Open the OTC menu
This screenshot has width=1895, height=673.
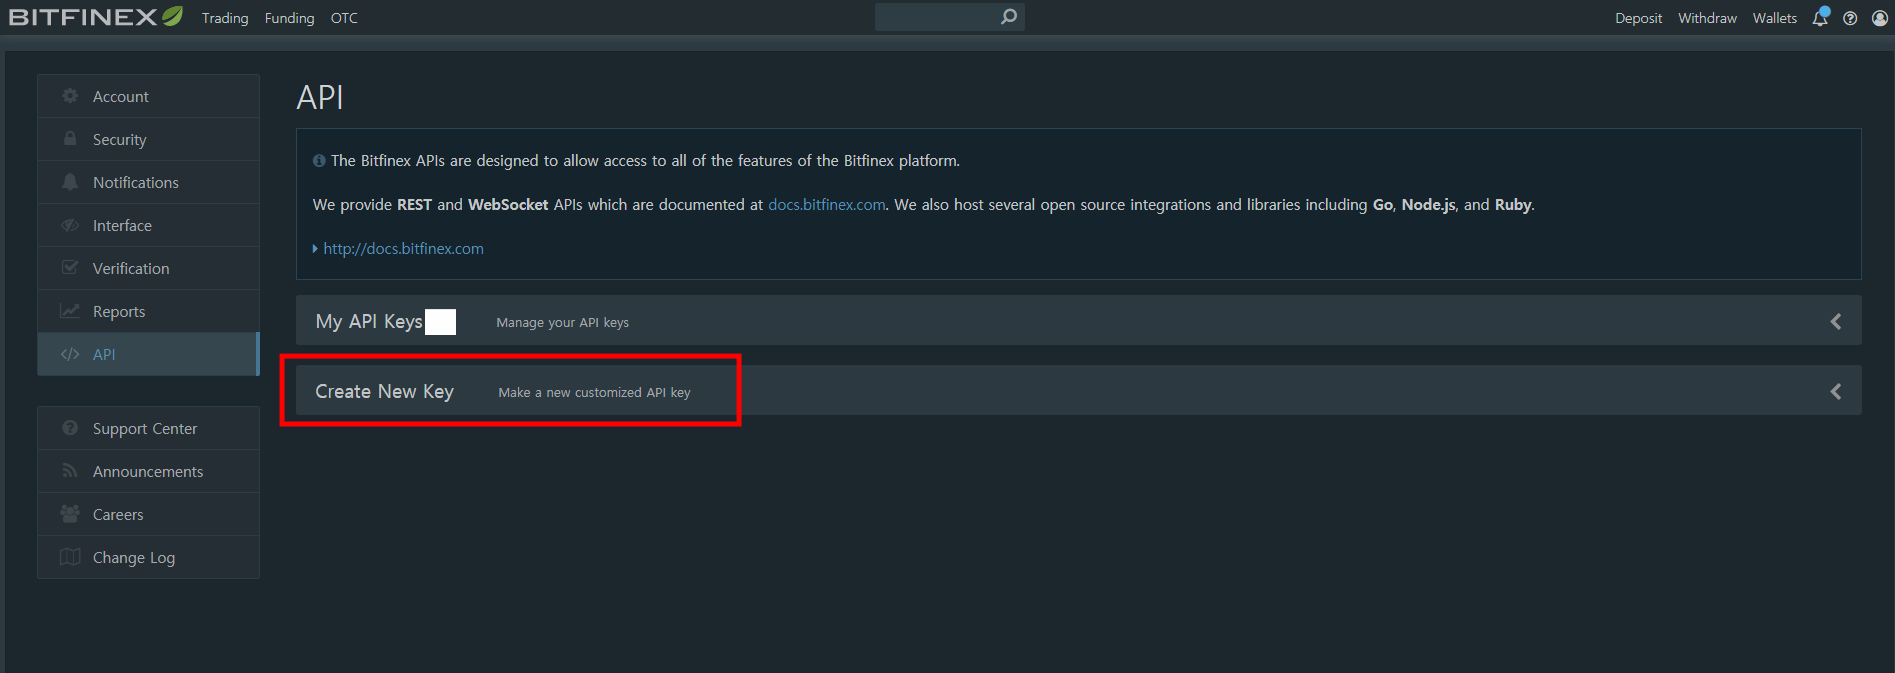[344, 18]
